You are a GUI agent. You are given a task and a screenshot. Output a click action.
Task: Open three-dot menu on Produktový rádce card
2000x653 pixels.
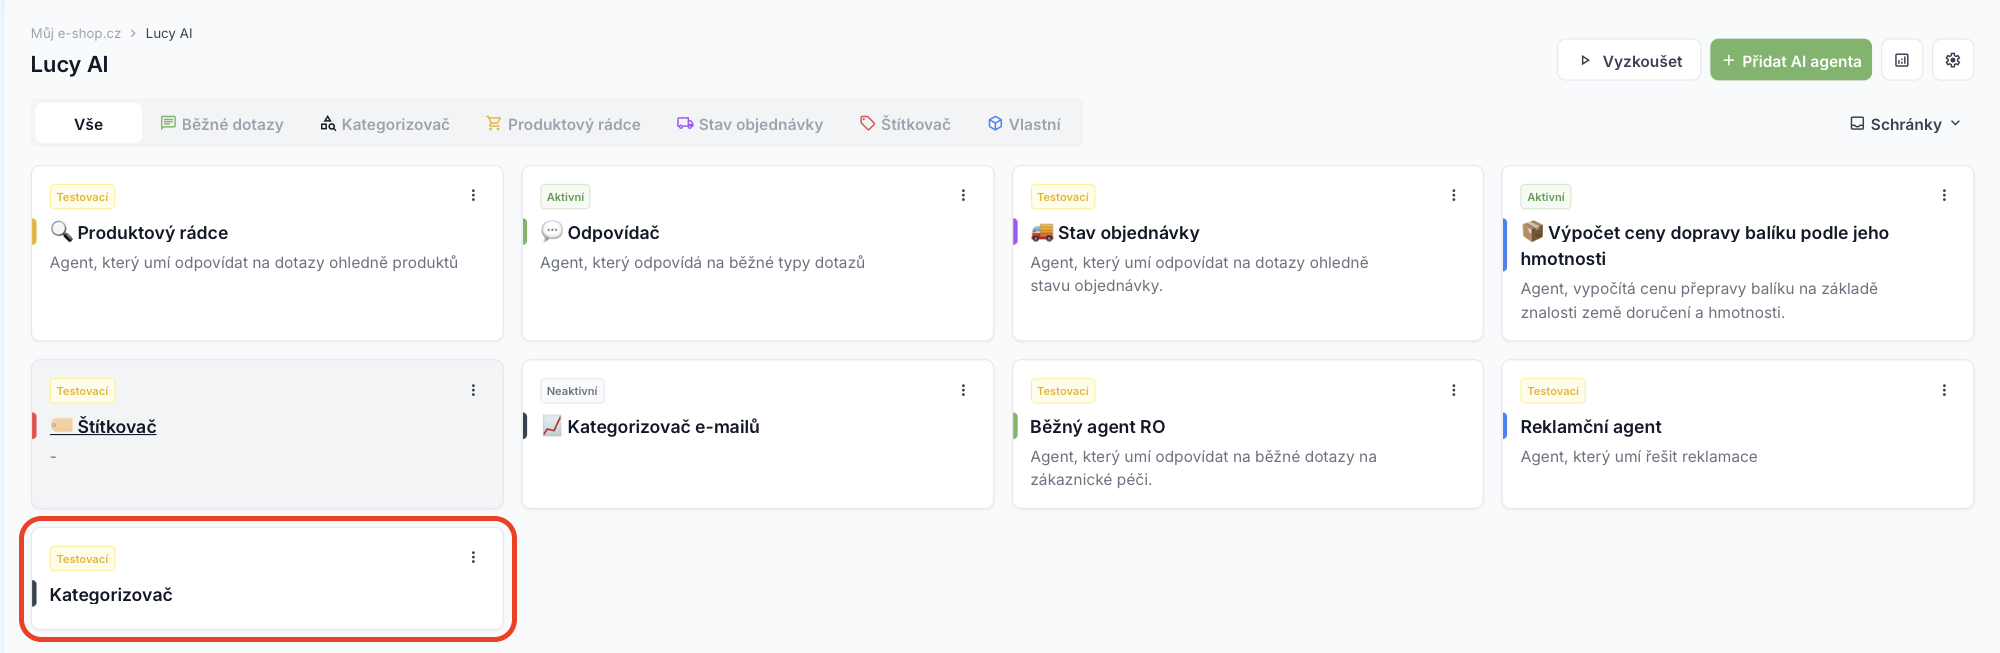click(x=473, y=196)
